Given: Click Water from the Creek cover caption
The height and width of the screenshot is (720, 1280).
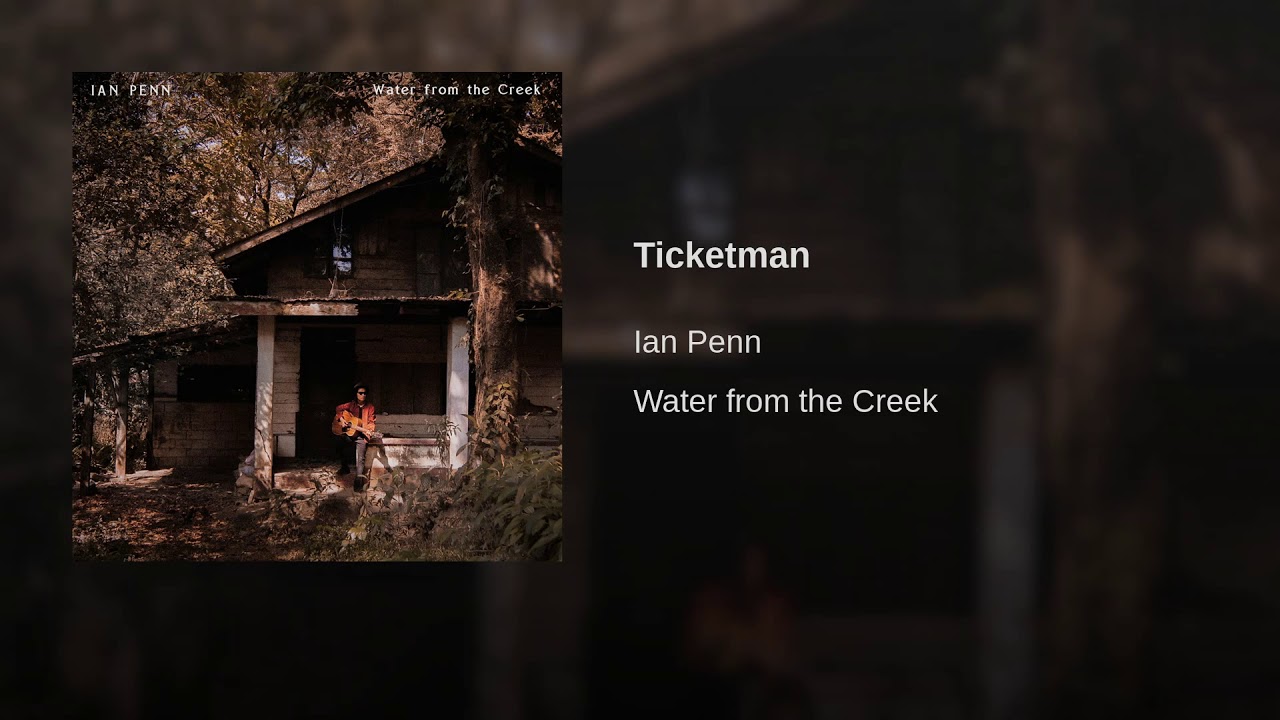Looking at the screenshot, I should click(x=457, y=89).
